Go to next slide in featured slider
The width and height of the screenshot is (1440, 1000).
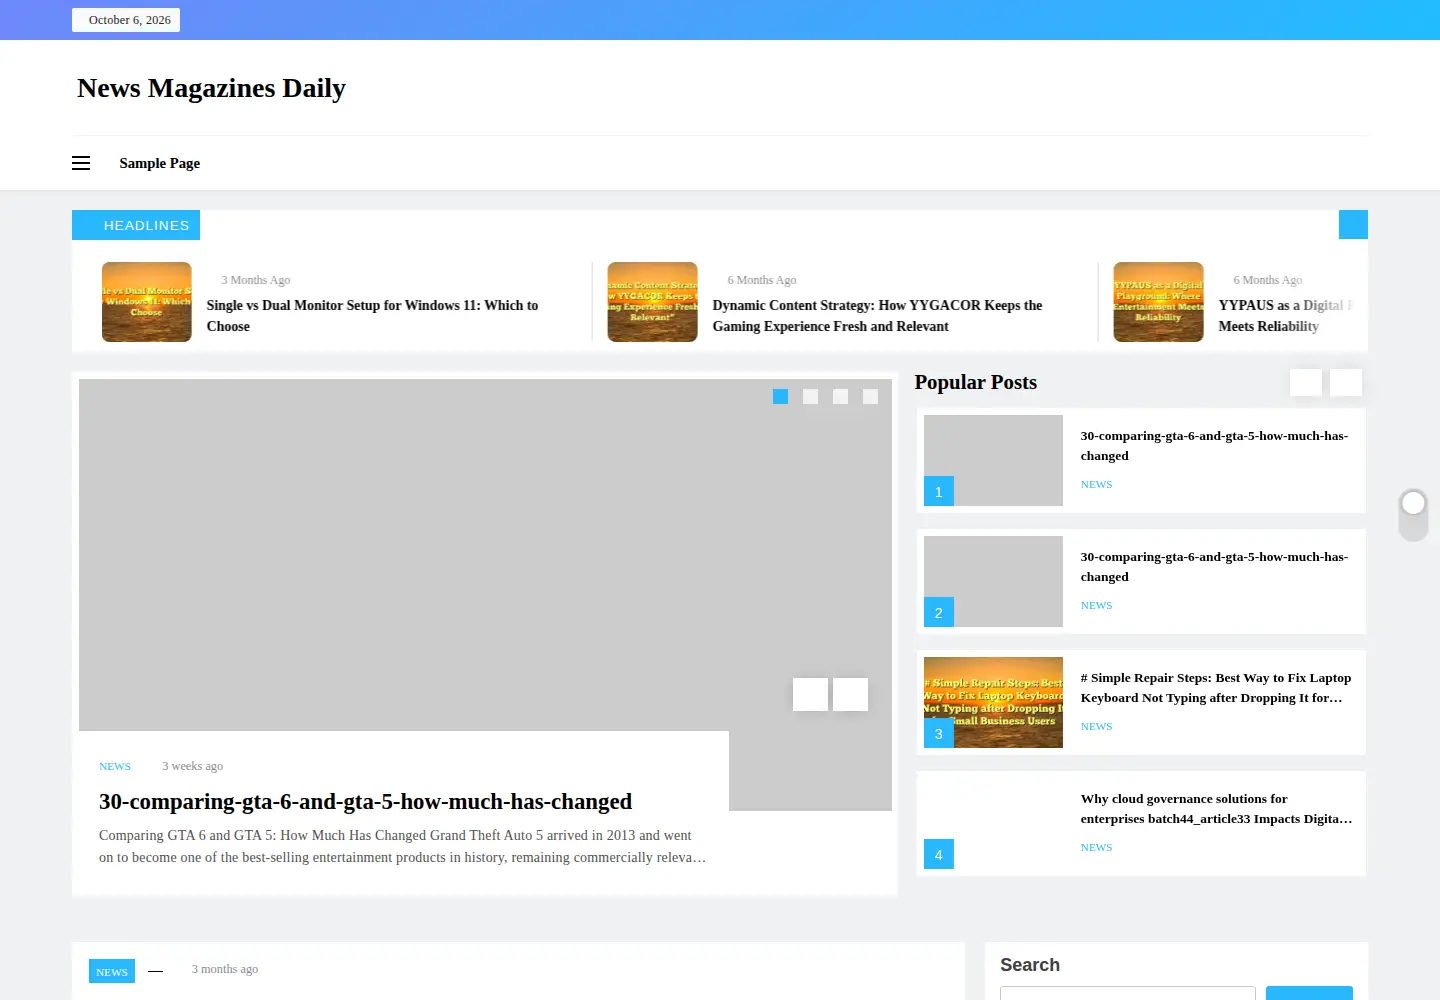(x=850, y=694)
